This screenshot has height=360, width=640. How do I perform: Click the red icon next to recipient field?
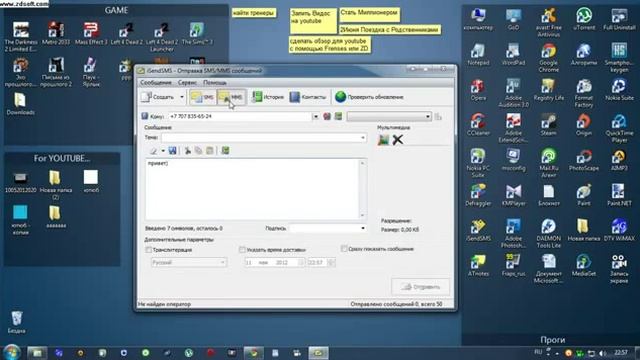[x=327, y=117]
